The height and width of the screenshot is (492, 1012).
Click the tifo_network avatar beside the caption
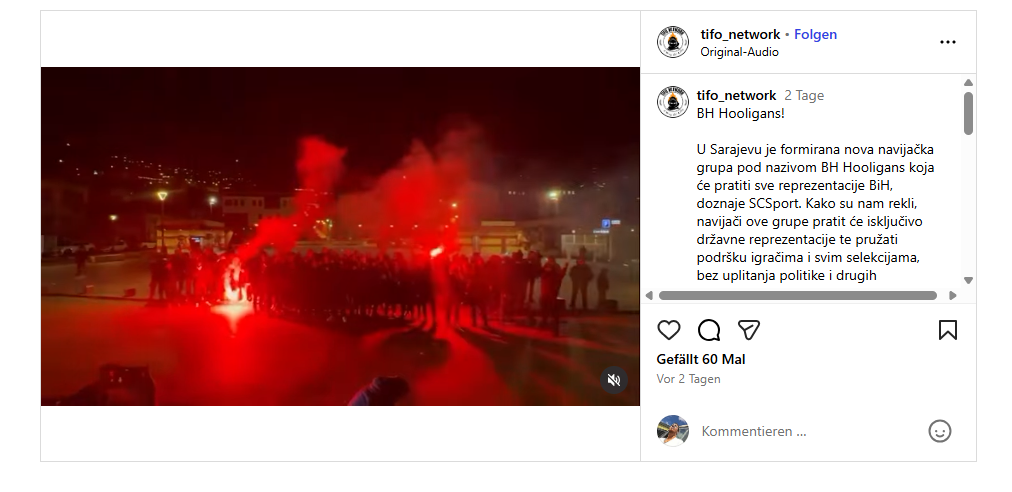pyautogui.click(x=673, y=102)
